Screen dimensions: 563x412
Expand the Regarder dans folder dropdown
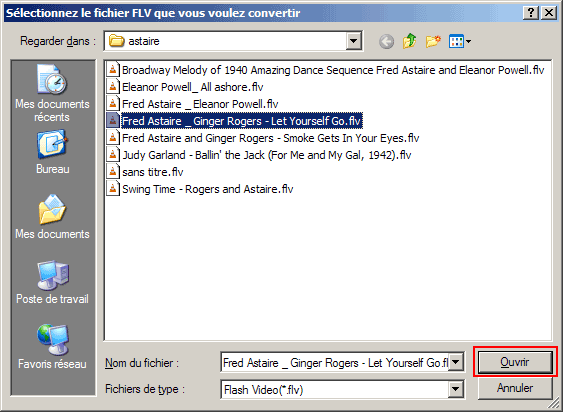tap(353, 41)
